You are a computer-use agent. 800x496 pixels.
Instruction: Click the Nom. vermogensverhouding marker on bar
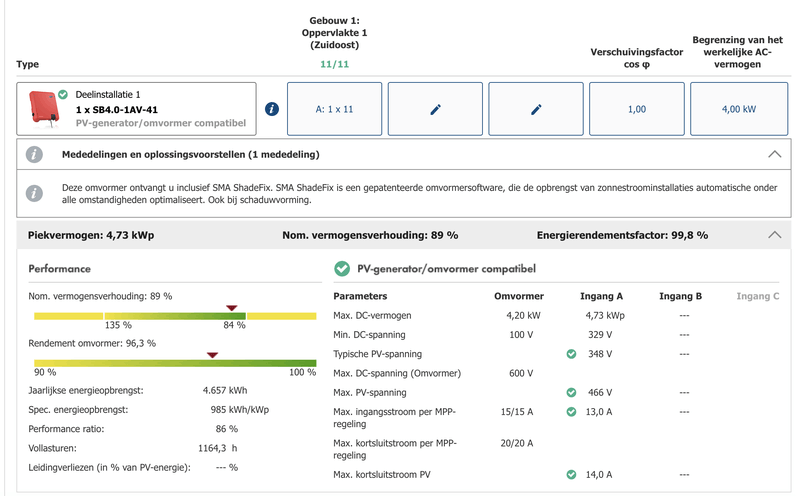(232, 308)
